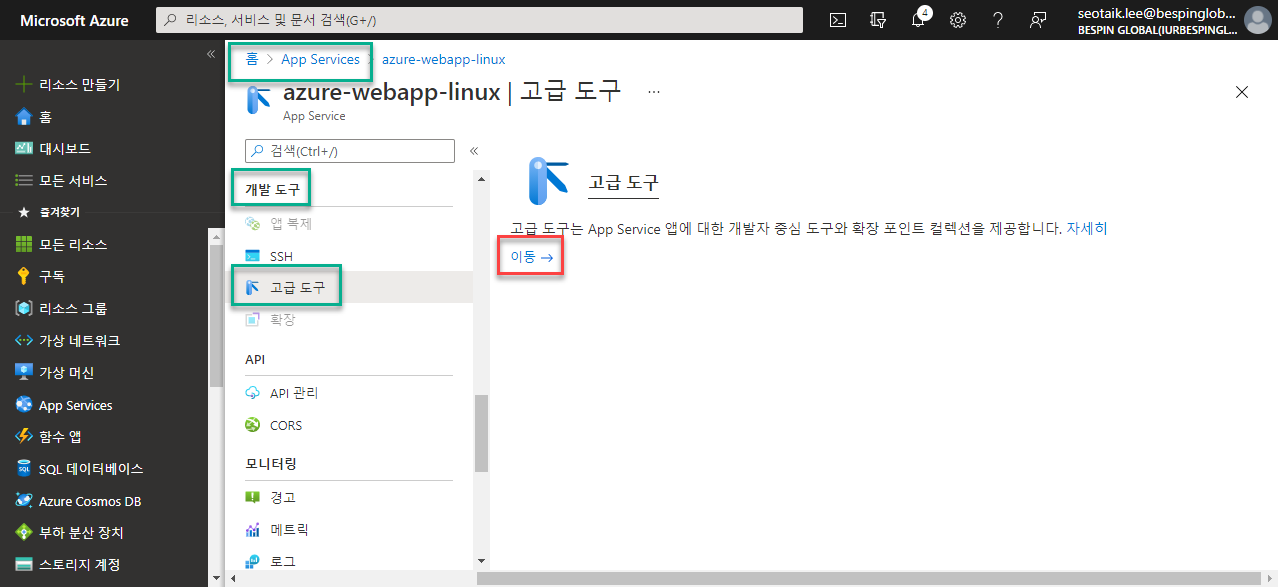The width and height of the screenshot is (1278, 587).
Task: Click the 대시보드 chart icon
Action: pos(25,148)
